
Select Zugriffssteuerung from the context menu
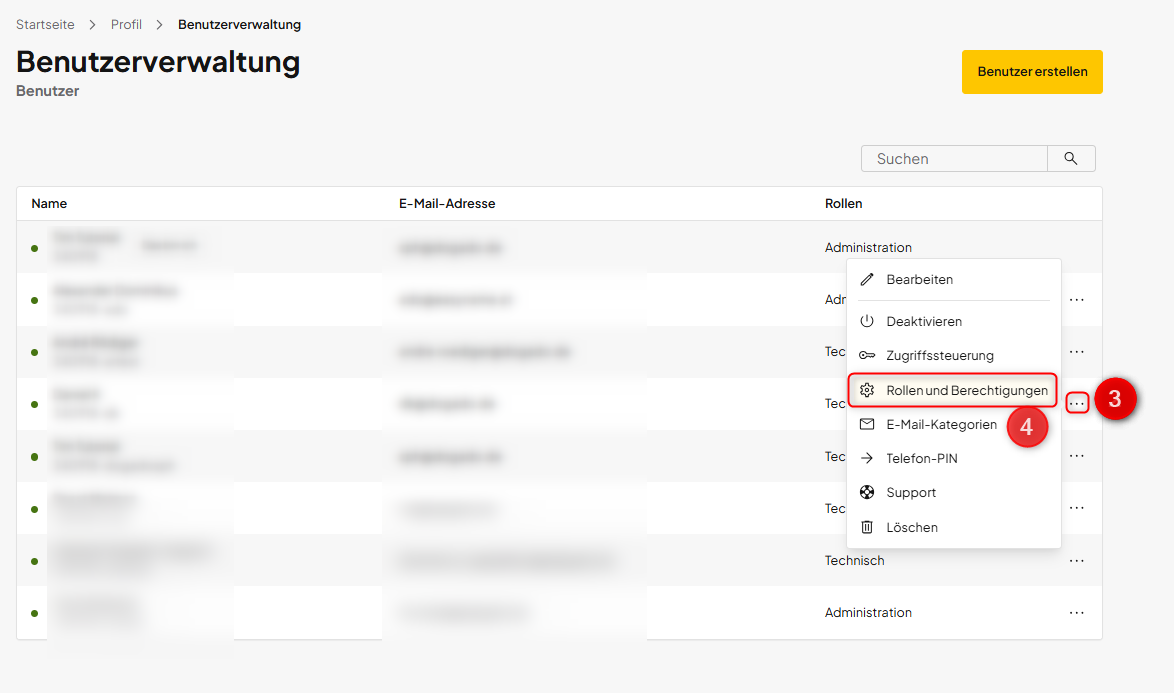coord(940,356)
